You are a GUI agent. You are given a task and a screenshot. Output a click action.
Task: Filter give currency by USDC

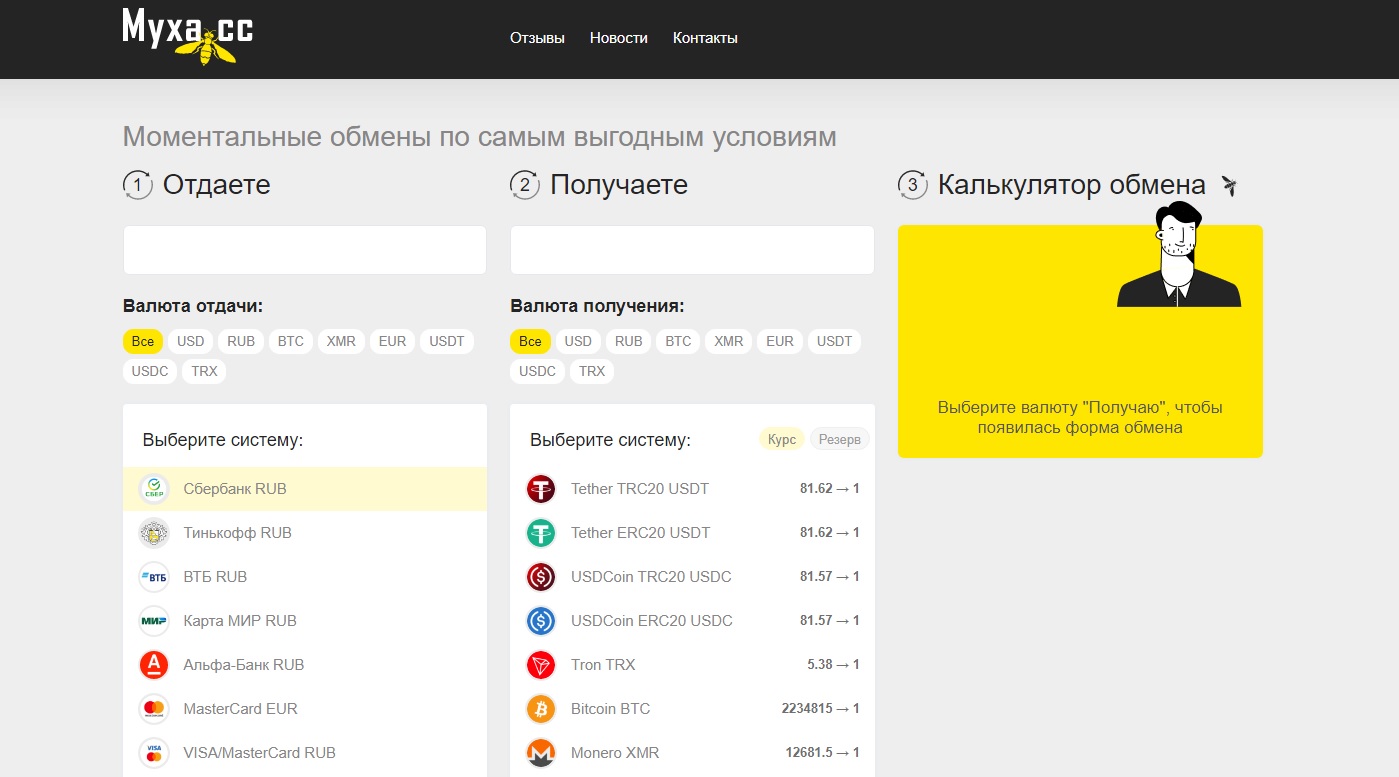(x=150, y=371)
